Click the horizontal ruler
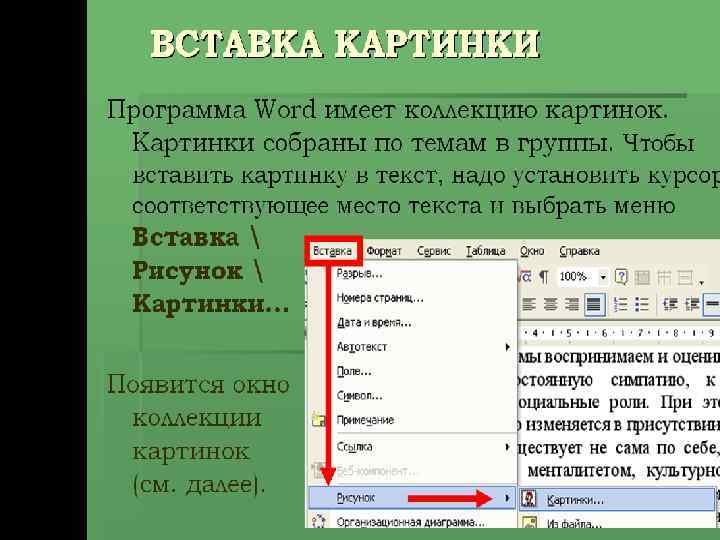Viewport: 720px width, 540px height. pyautogui.click(x=619, y=333)
